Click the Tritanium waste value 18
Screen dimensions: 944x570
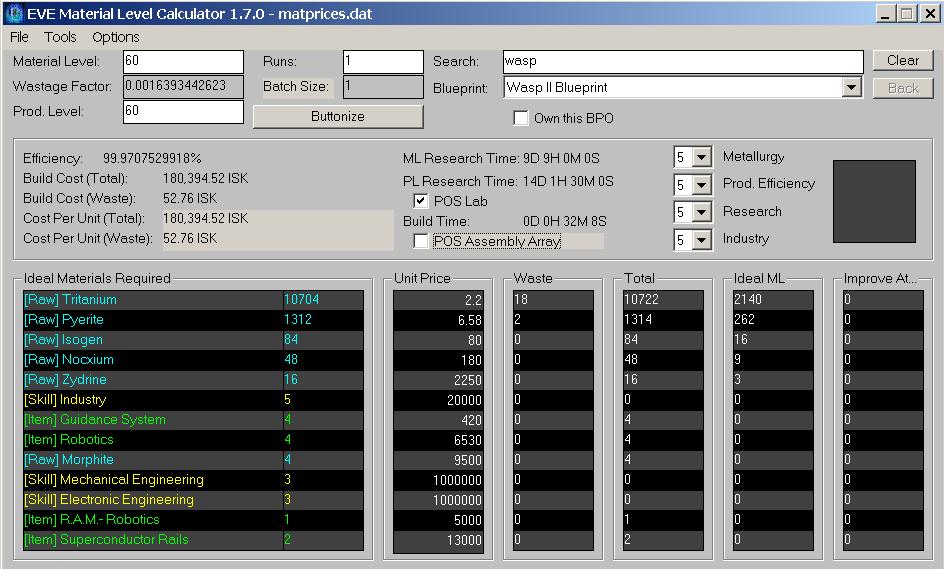click(521, 300)
